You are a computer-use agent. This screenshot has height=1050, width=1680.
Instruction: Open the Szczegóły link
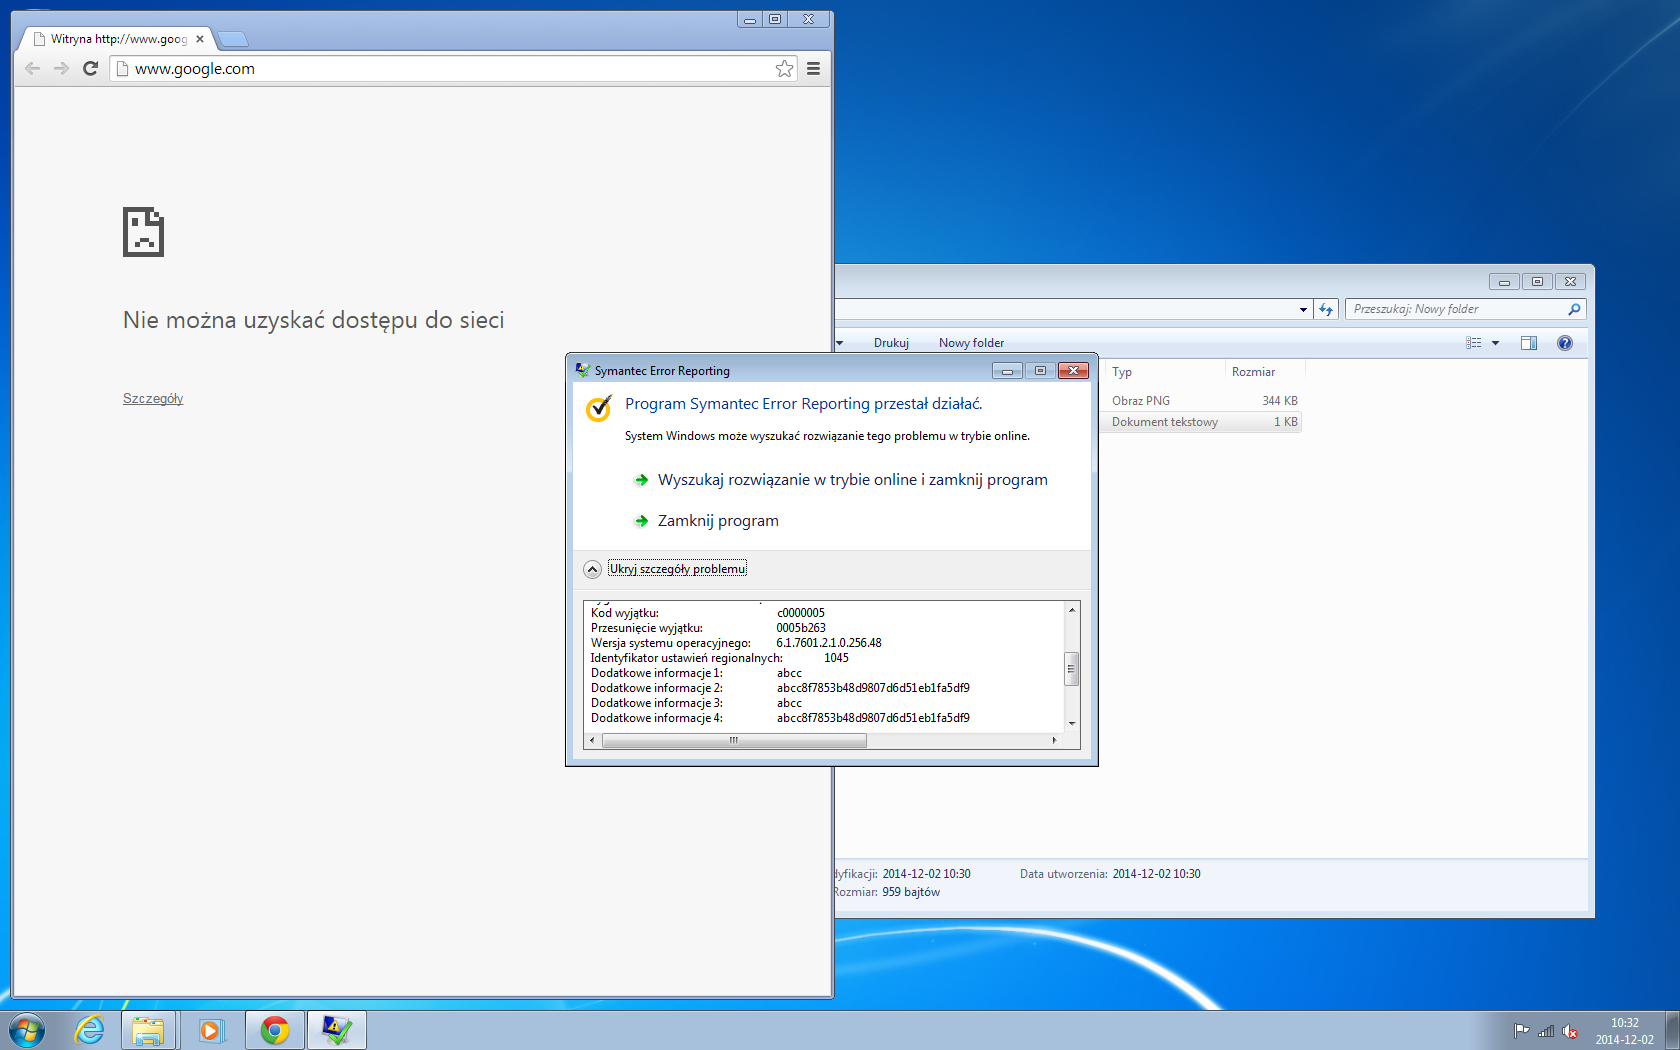(153, 398)
